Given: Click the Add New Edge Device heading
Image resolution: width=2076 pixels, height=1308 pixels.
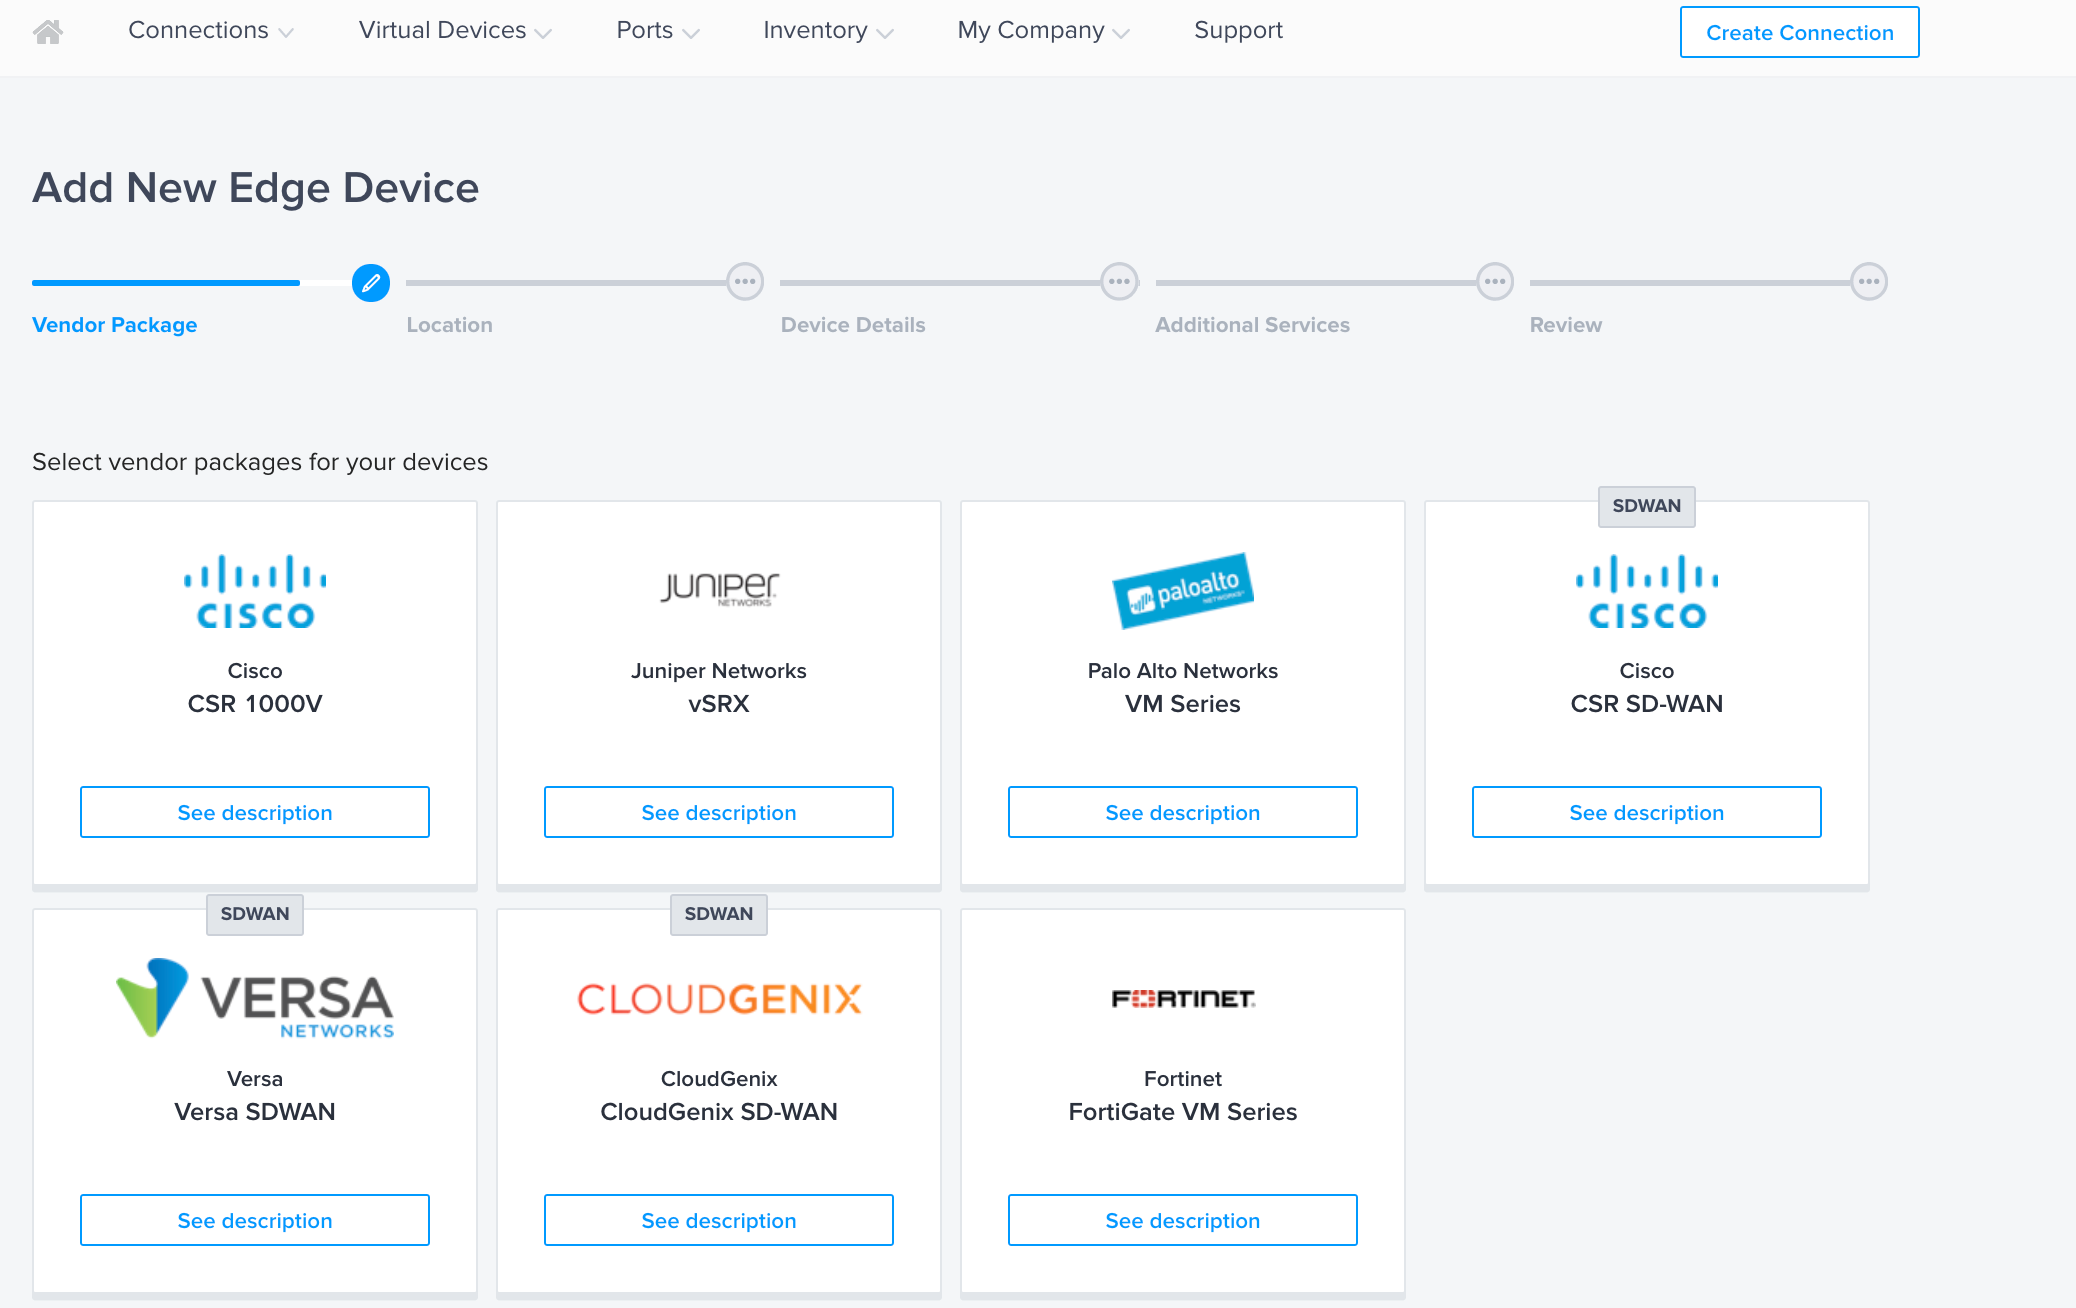Looking at the screenshot, I should click(x=256, y=188).
